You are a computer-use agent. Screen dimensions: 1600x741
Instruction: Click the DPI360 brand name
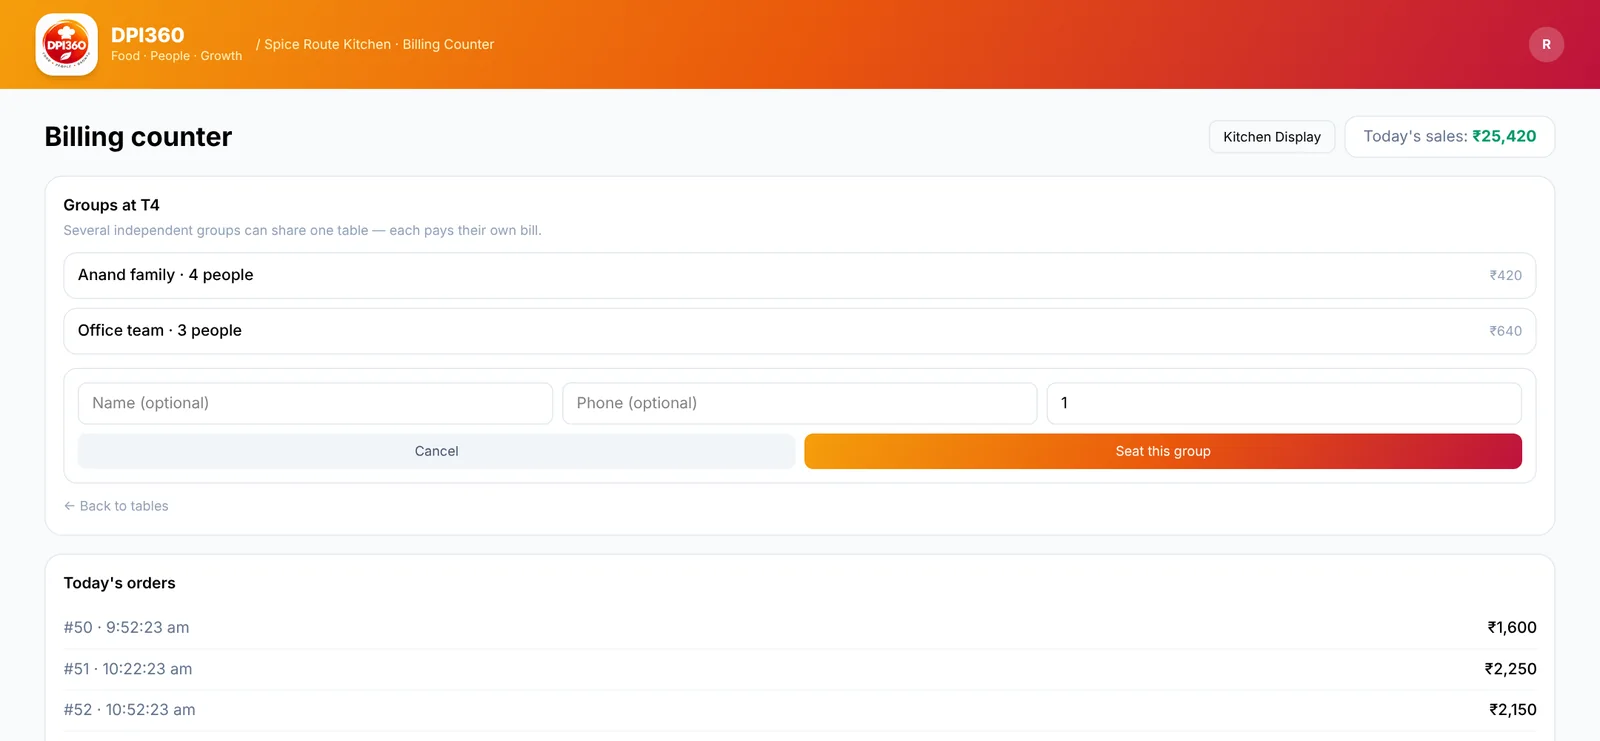point(148,35)
